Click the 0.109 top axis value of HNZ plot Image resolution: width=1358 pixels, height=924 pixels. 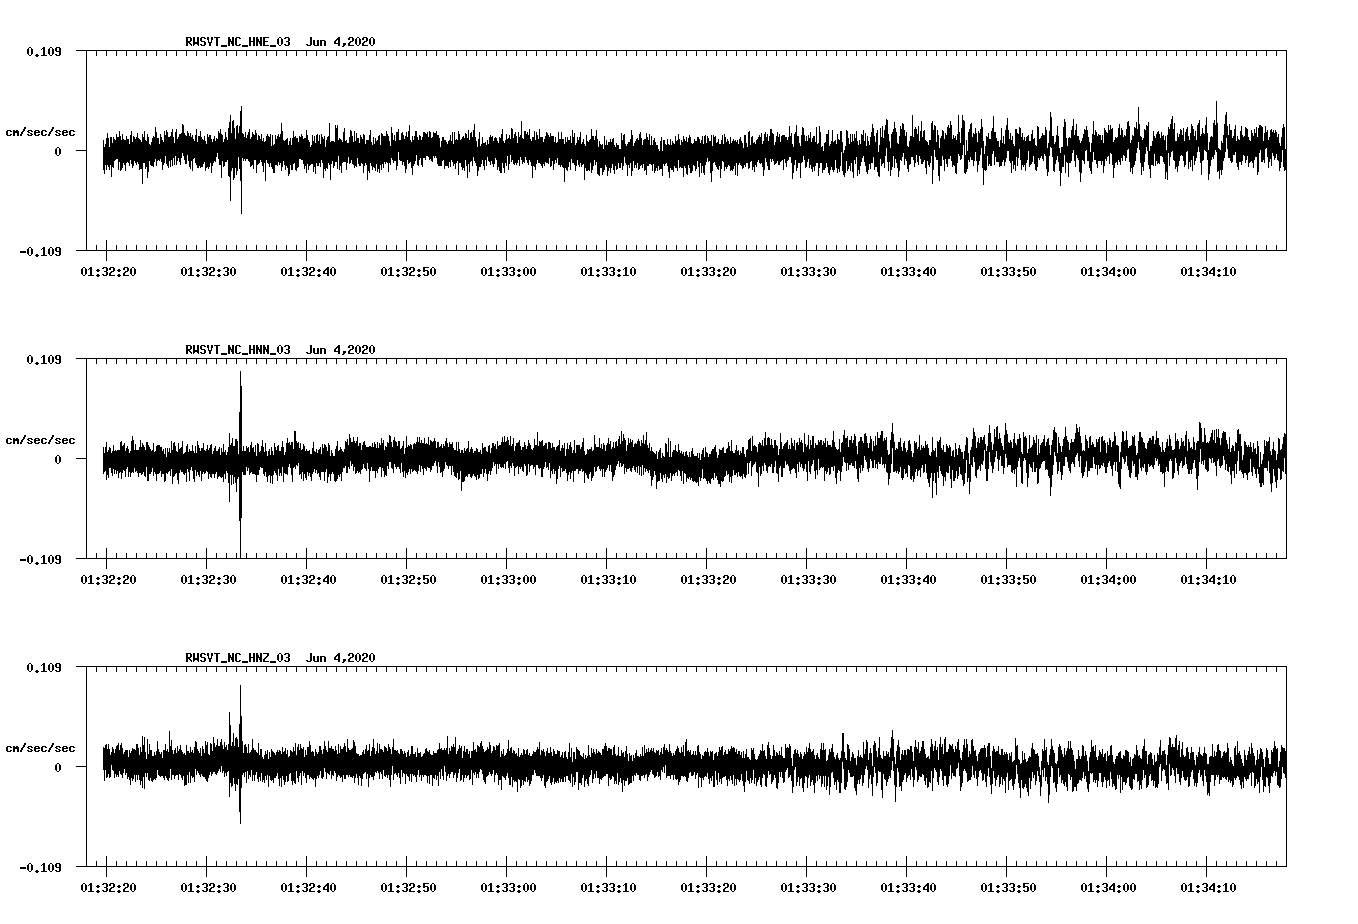(x=43, y=667)
